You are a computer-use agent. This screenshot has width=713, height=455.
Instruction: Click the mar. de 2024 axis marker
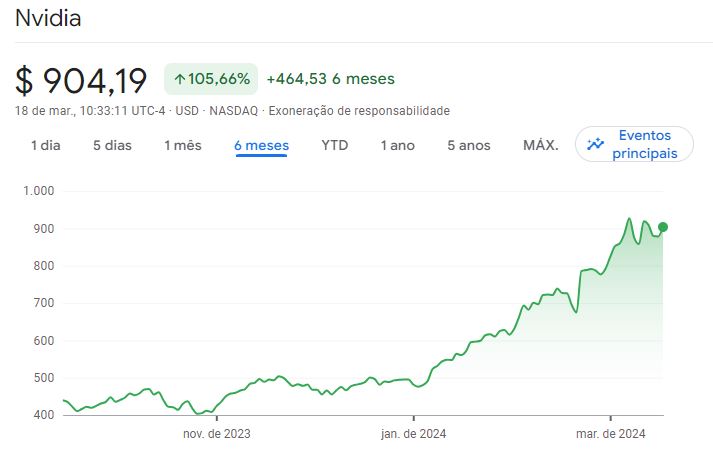point(609,434)
